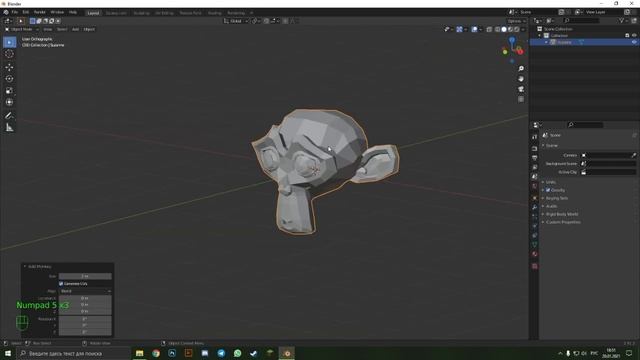Switch perspective/orthographic grid icon
Image resolution: width=640 pixels, height=360 pixels.
tap(521, 99)
